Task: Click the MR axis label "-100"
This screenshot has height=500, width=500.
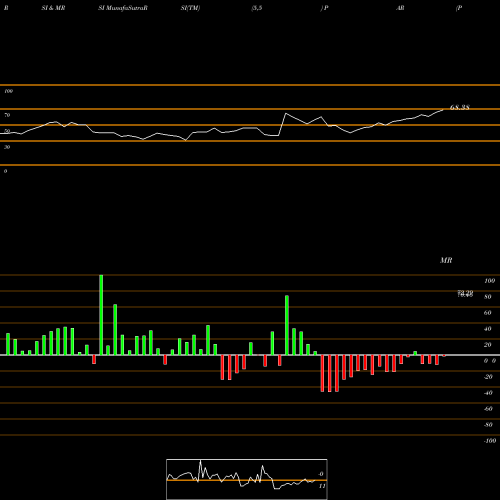Action: [490, 441]
